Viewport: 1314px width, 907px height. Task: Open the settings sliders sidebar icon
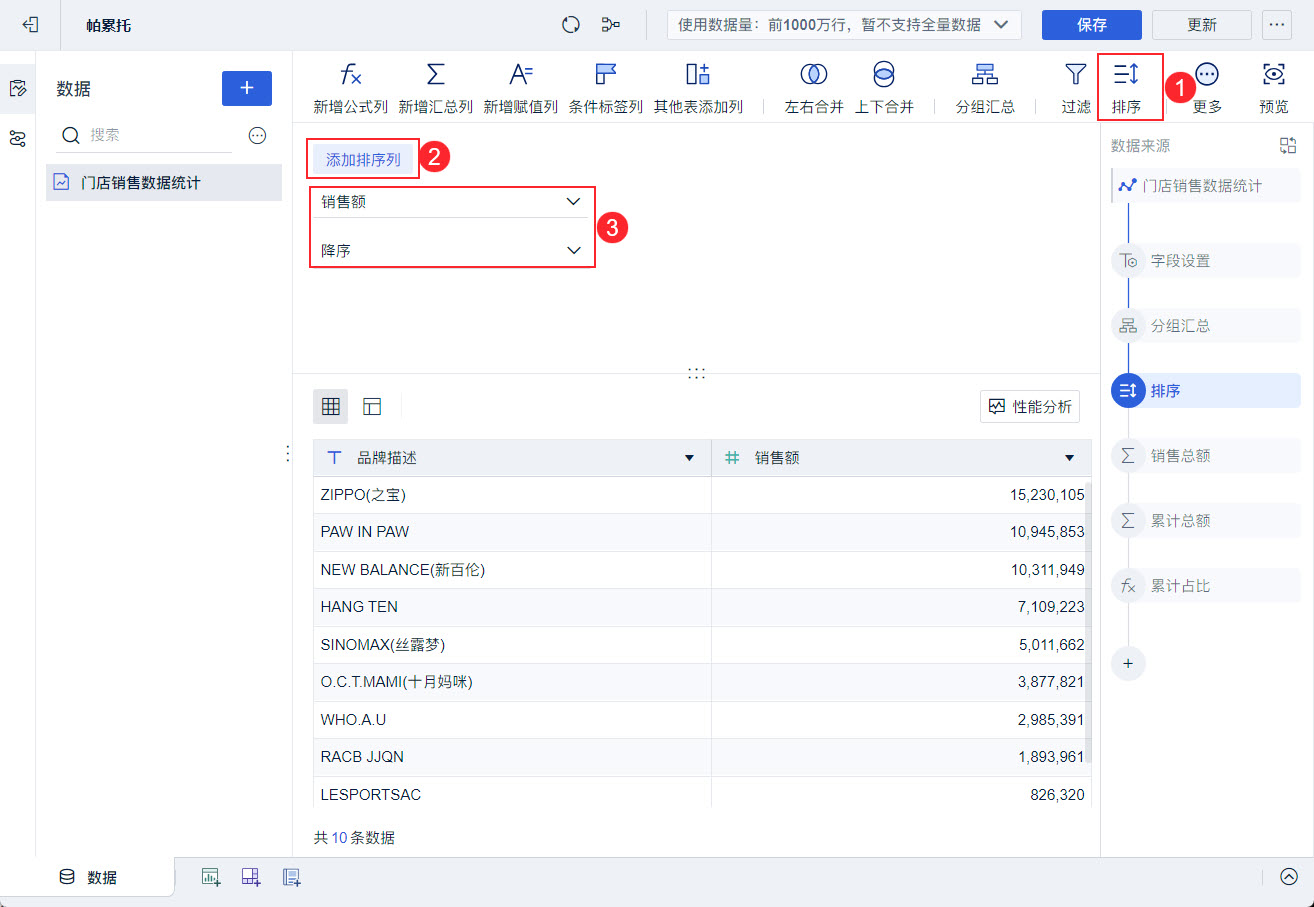17,139
